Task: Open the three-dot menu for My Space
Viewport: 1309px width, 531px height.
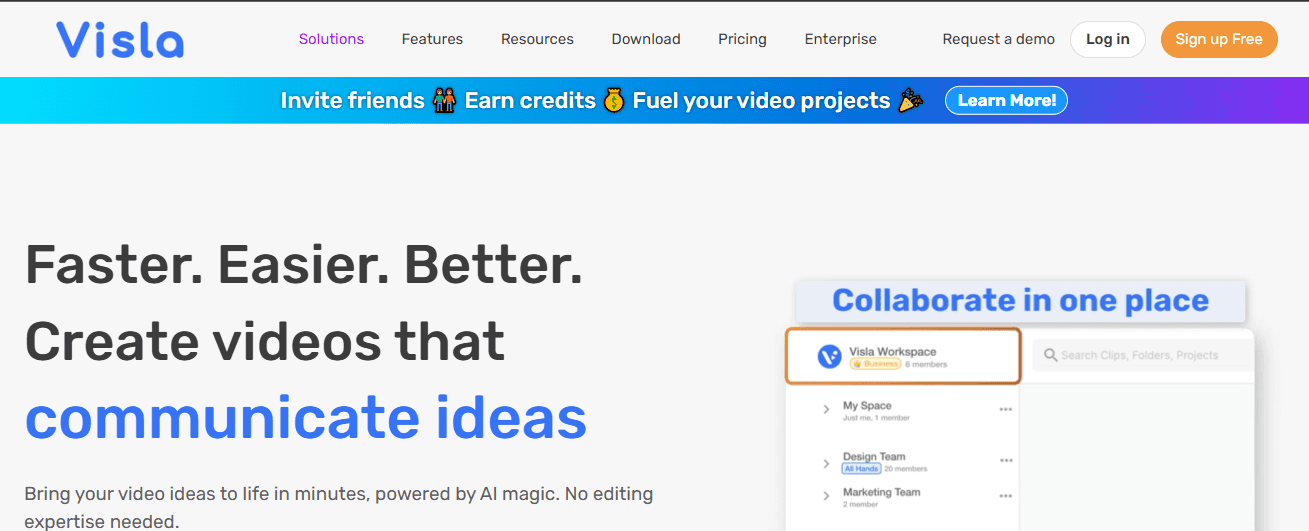Action: (1006, 409)
